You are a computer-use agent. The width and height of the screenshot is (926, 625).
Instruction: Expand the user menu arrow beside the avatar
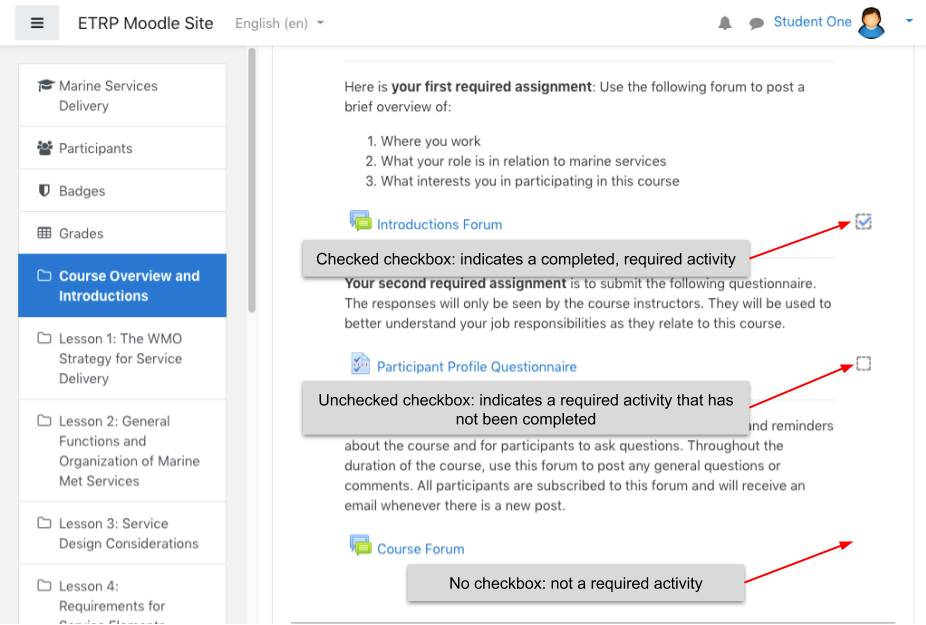tap(909, 21)
